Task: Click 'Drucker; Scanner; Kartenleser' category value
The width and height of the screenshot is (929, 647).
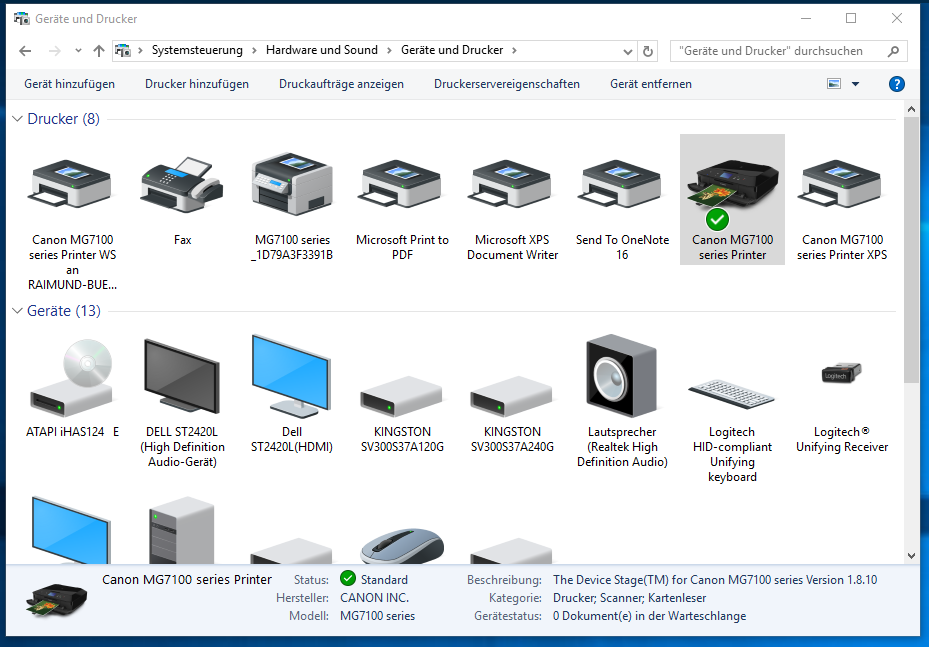Action: 629,598
